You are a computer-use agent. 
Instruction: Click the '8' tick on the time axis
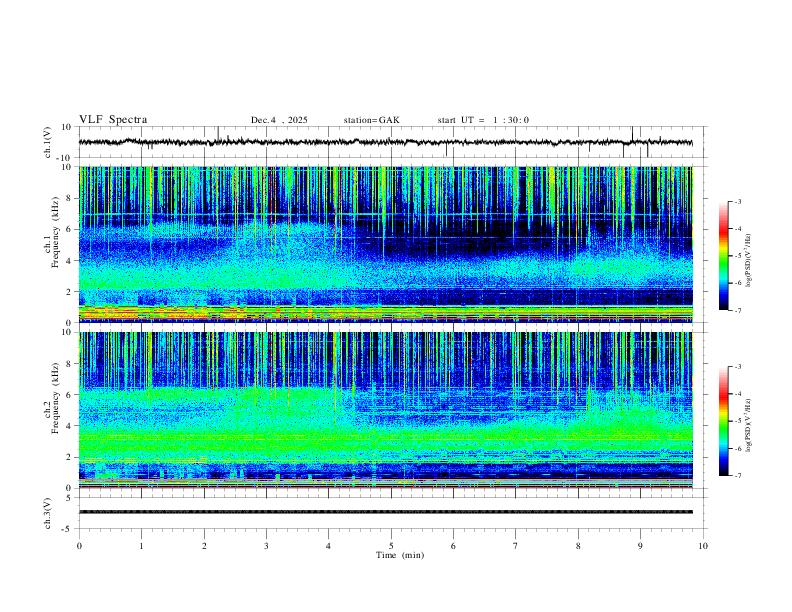(x=578, y=546)
